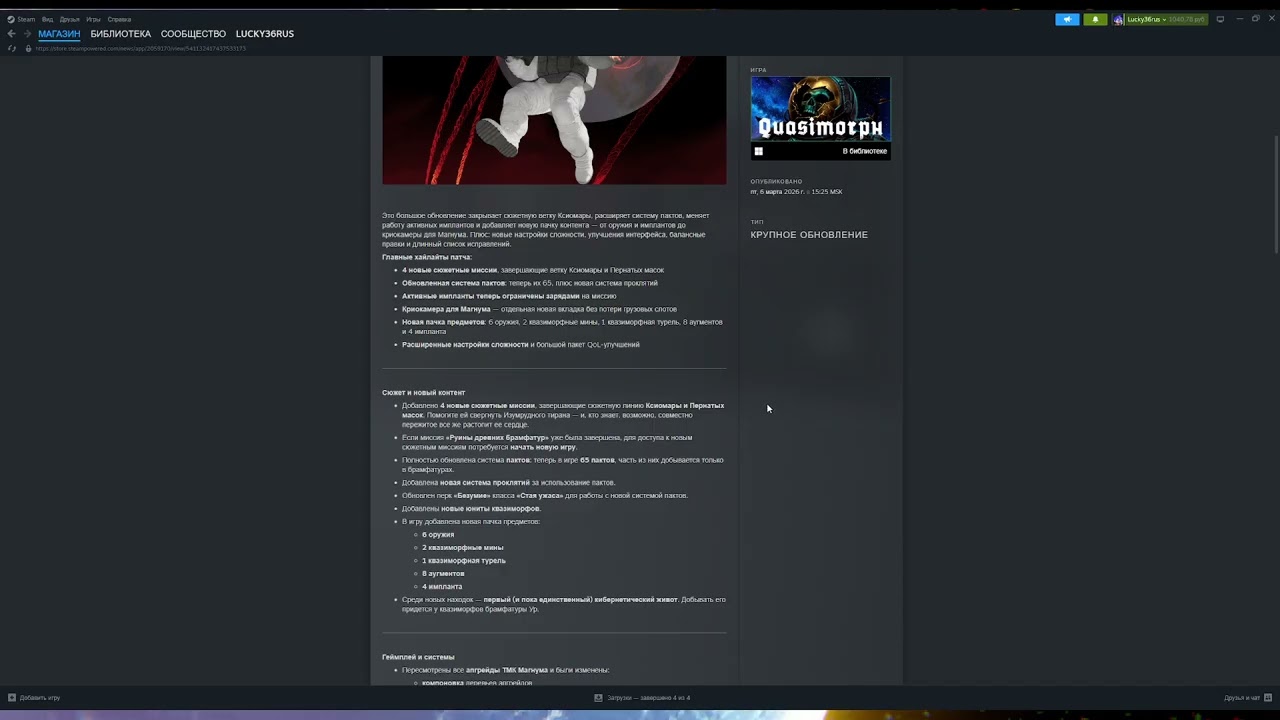1280x720 pixels.
Task: Click the bullet text 8 аугментов
Action: point(443,574)
